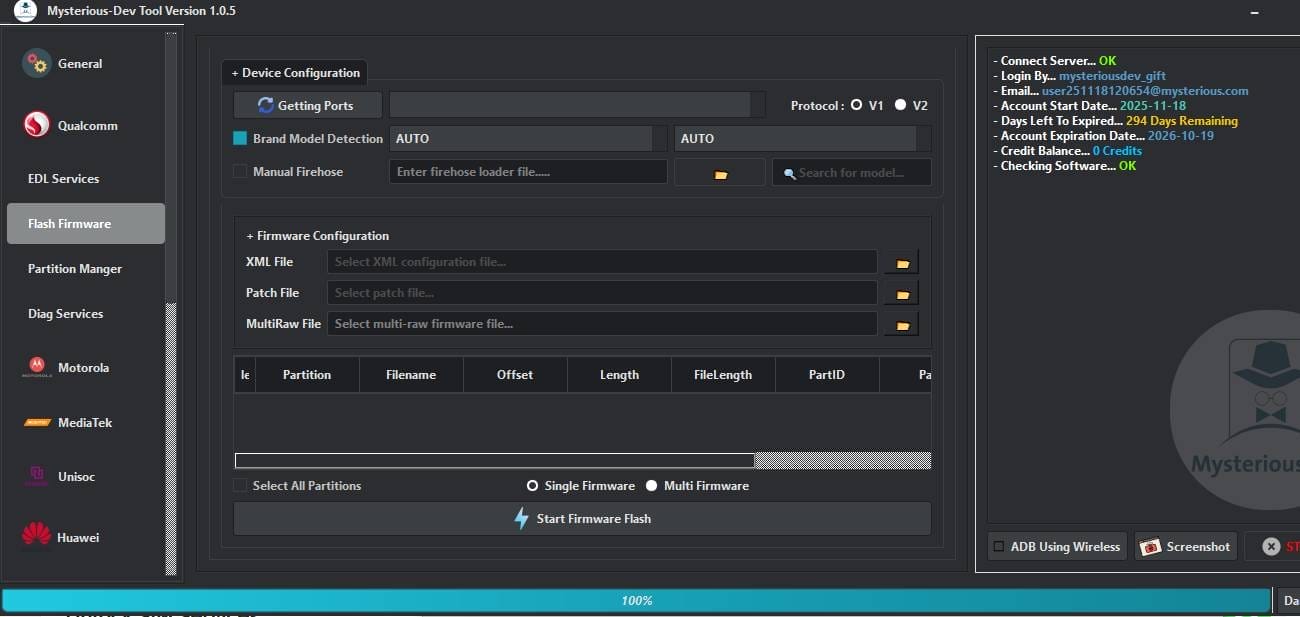Screen dimensions: 1300x617
Task: Disable Brand Model Detection
Action: pyautogui.click(x=239, y=138)
